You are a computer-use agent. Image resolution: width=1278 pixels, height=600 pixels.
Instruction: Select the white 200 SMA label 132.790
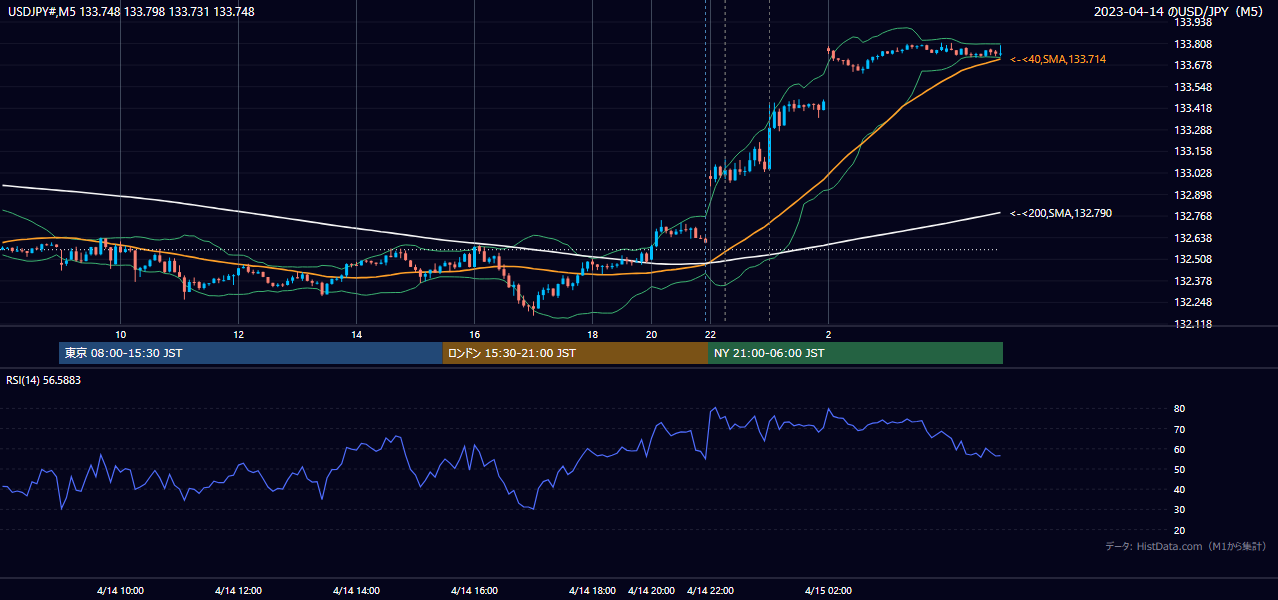pos(1062,213)
